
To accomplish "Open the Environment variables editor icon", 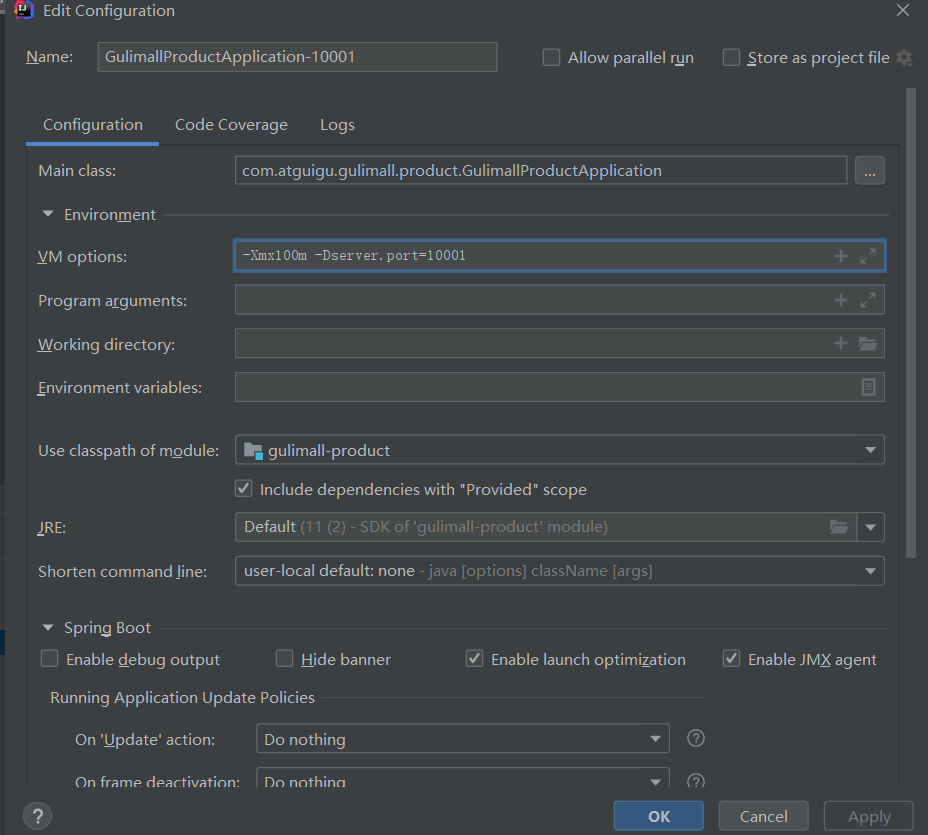I will pos(868,387).
